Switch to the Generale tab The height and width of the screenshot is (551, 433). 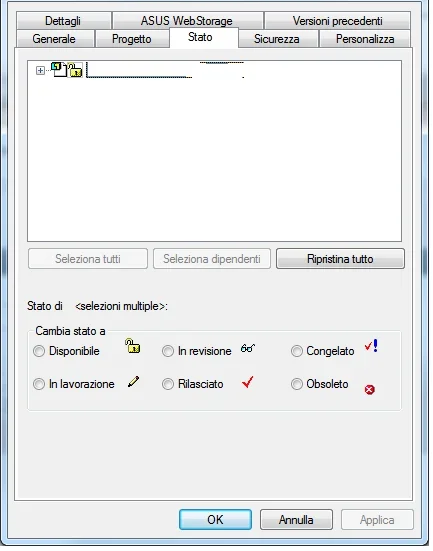click(x=54, y=39)
